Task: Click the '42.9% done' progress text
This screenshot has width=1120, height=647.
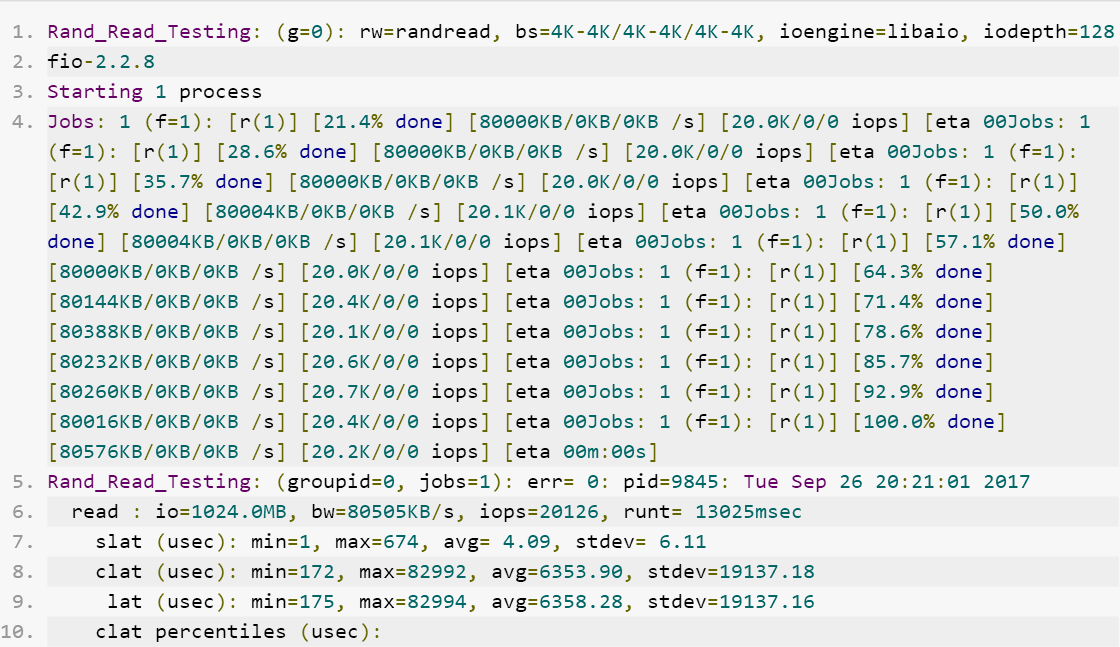Action: coord(119,212)
